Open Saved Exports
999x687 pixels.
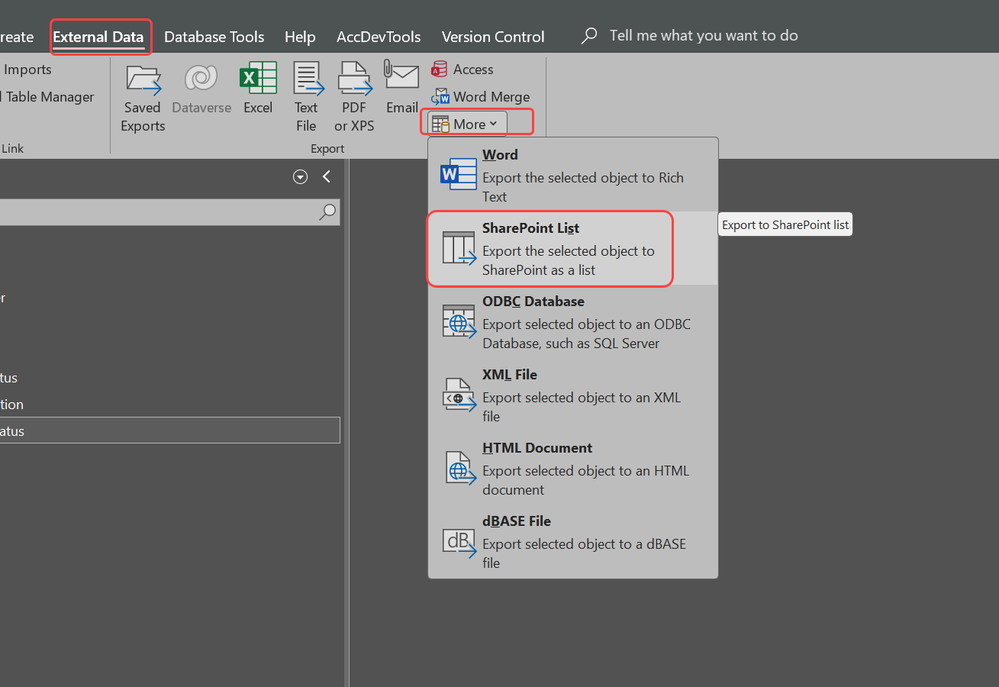tap(143, 98)
